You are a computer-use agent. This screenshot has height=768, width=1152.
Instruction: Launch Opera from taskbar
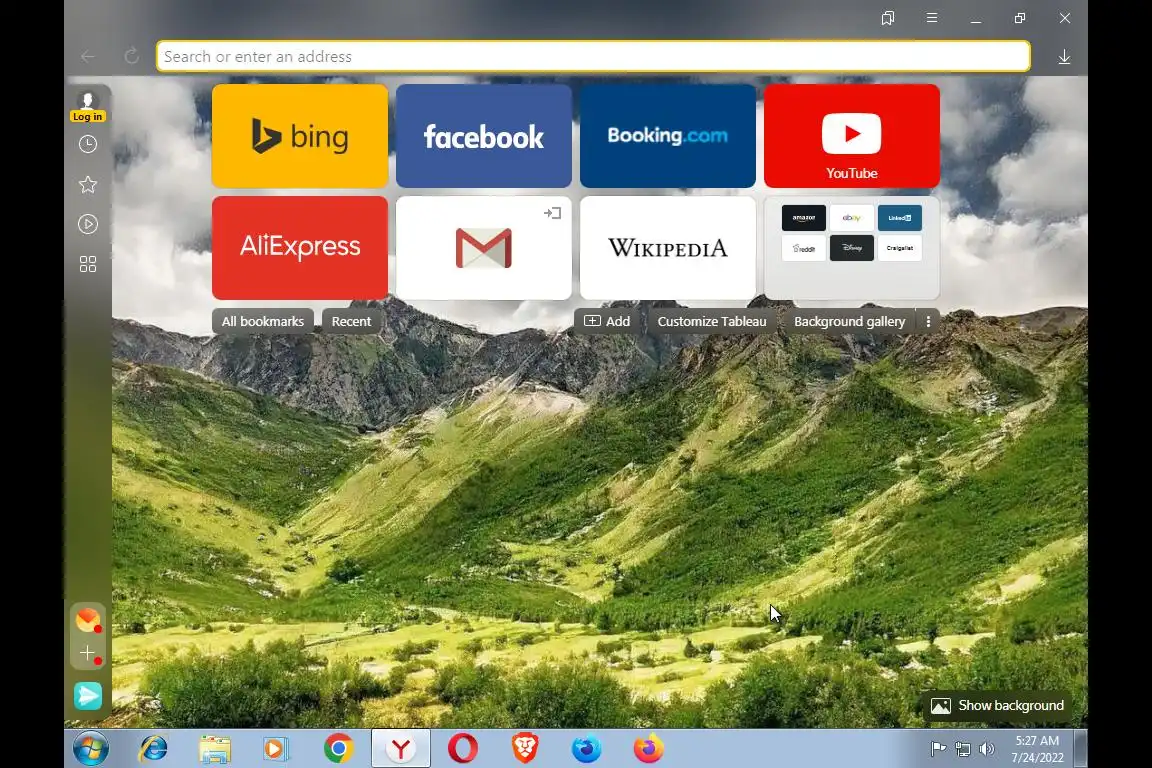463,749
